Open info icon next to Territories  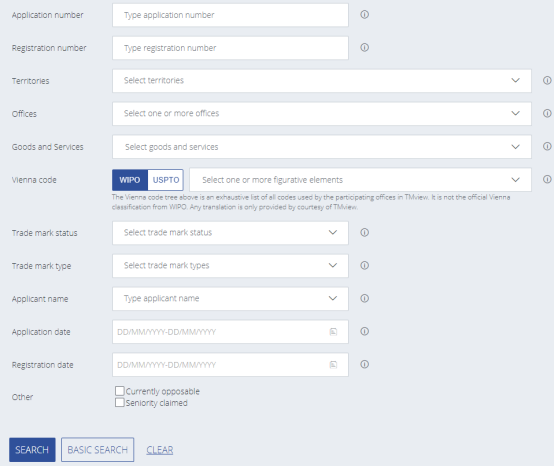pyautogui.click(x=547, y=81)
